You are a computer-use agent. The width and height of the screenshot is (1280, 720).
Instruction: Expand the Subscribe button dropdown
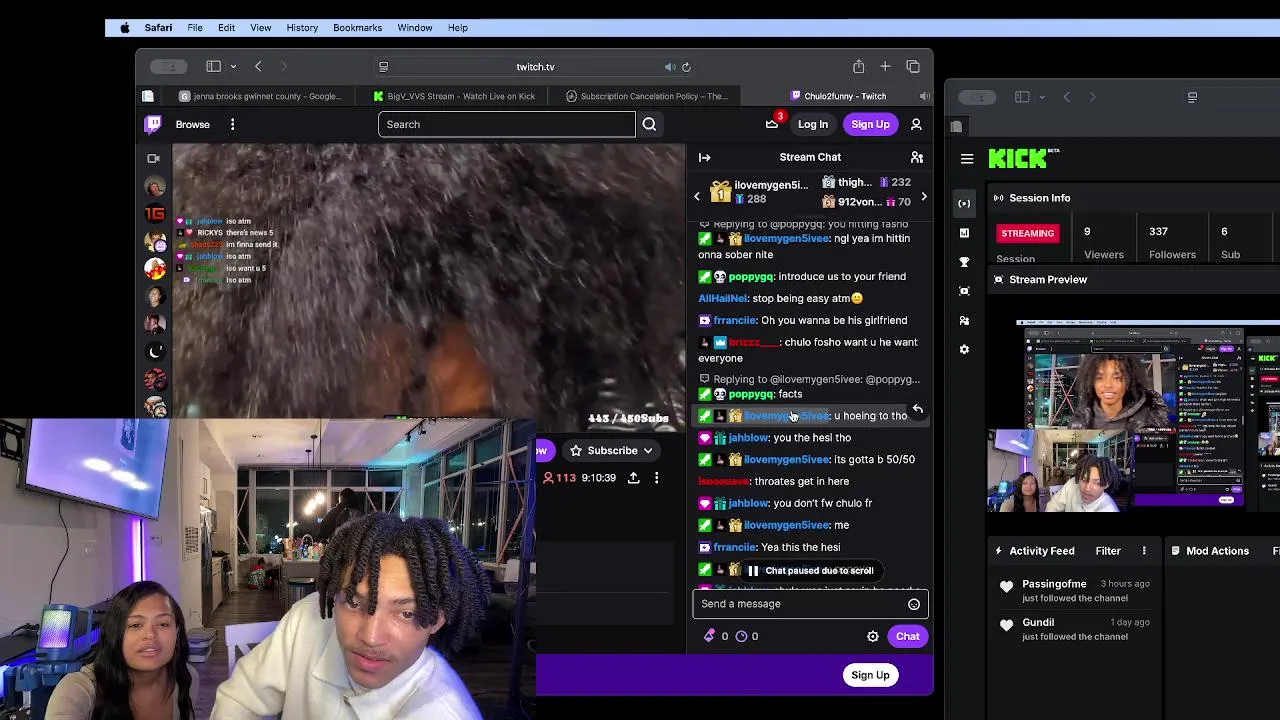648,451
